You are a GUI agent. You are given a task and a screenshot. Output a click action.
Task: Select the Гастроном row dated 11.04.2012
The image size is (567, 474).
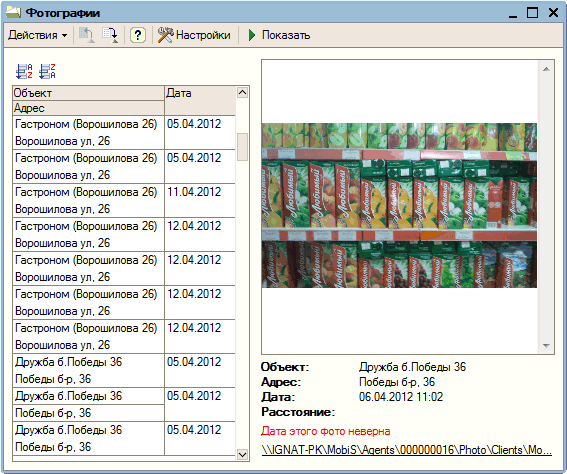[x=124, y=201]
